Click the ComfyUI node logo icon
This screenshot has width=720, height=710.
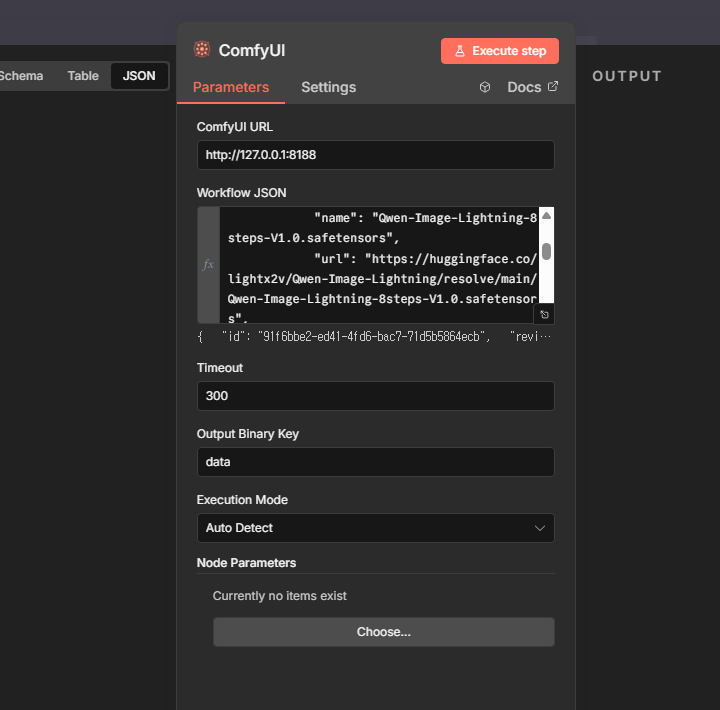coord(202,50)
